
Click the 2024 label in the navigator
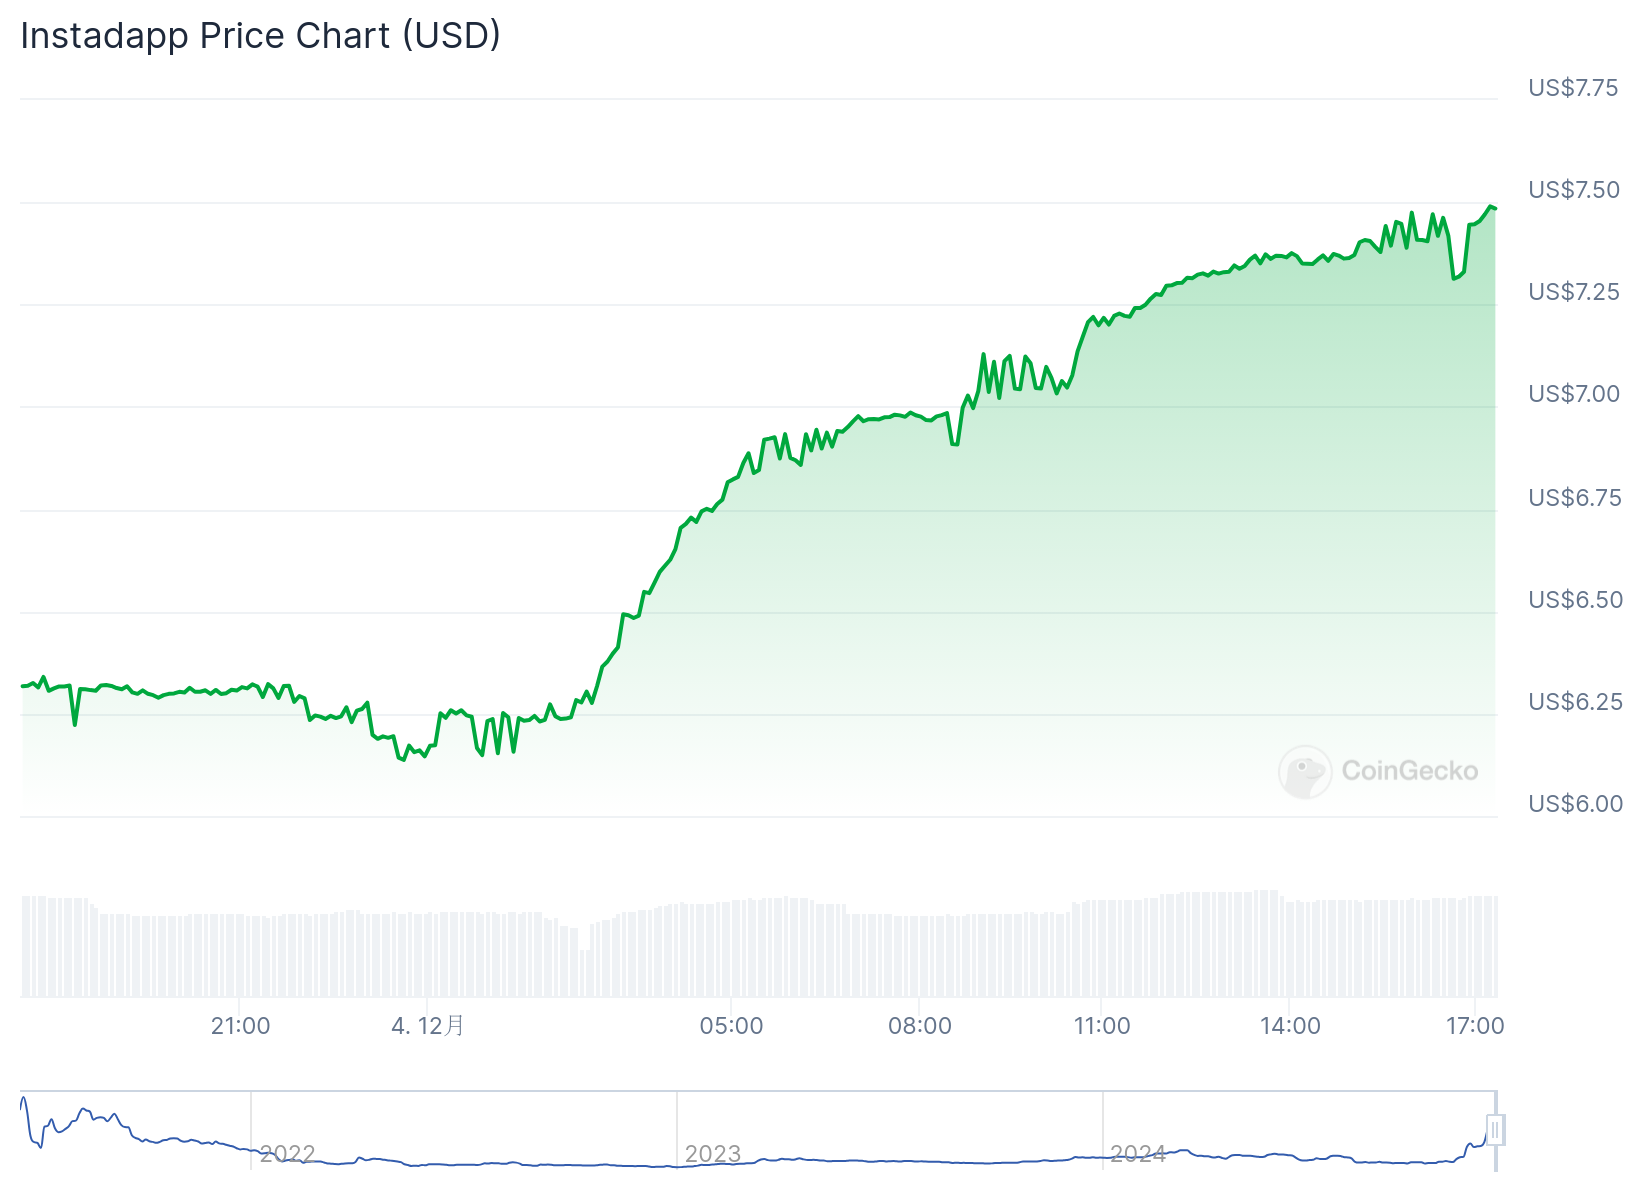[x=1138, y=1154]
